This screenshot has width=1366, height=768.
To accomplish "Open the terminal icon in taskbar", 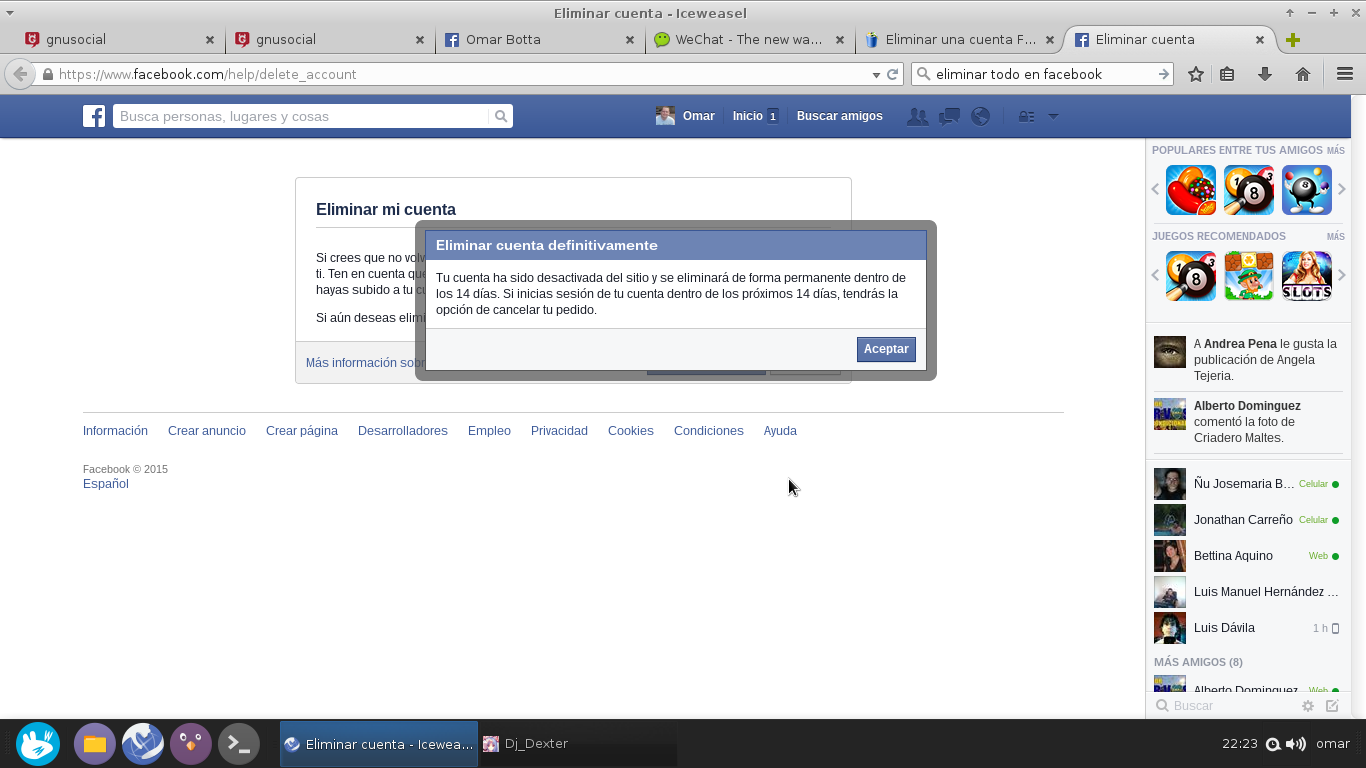I will pos(239,744).
